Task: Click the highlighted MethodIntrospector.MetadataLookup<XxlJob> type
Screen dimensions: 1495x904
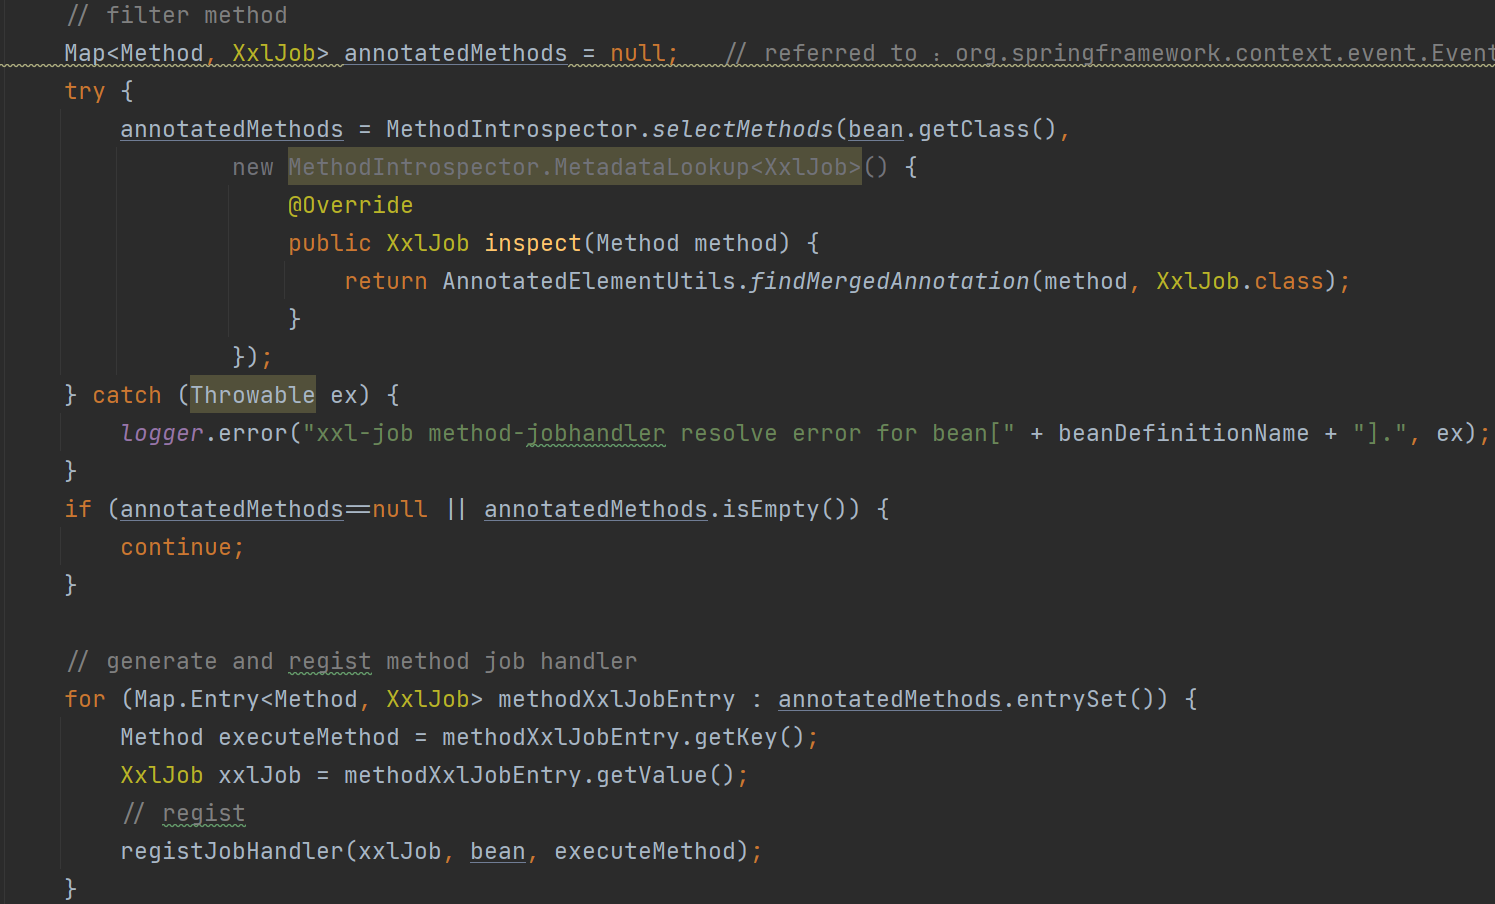Action: tap(574, 167)
